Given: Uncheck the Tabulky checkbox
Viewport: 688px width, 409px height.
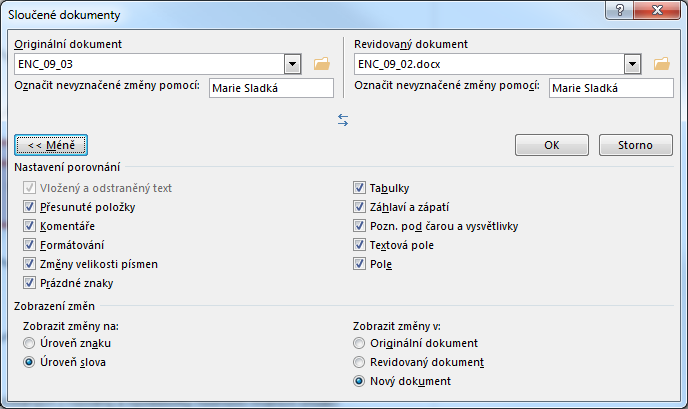Looking at the screenshot, I should [x=359, y=188].
